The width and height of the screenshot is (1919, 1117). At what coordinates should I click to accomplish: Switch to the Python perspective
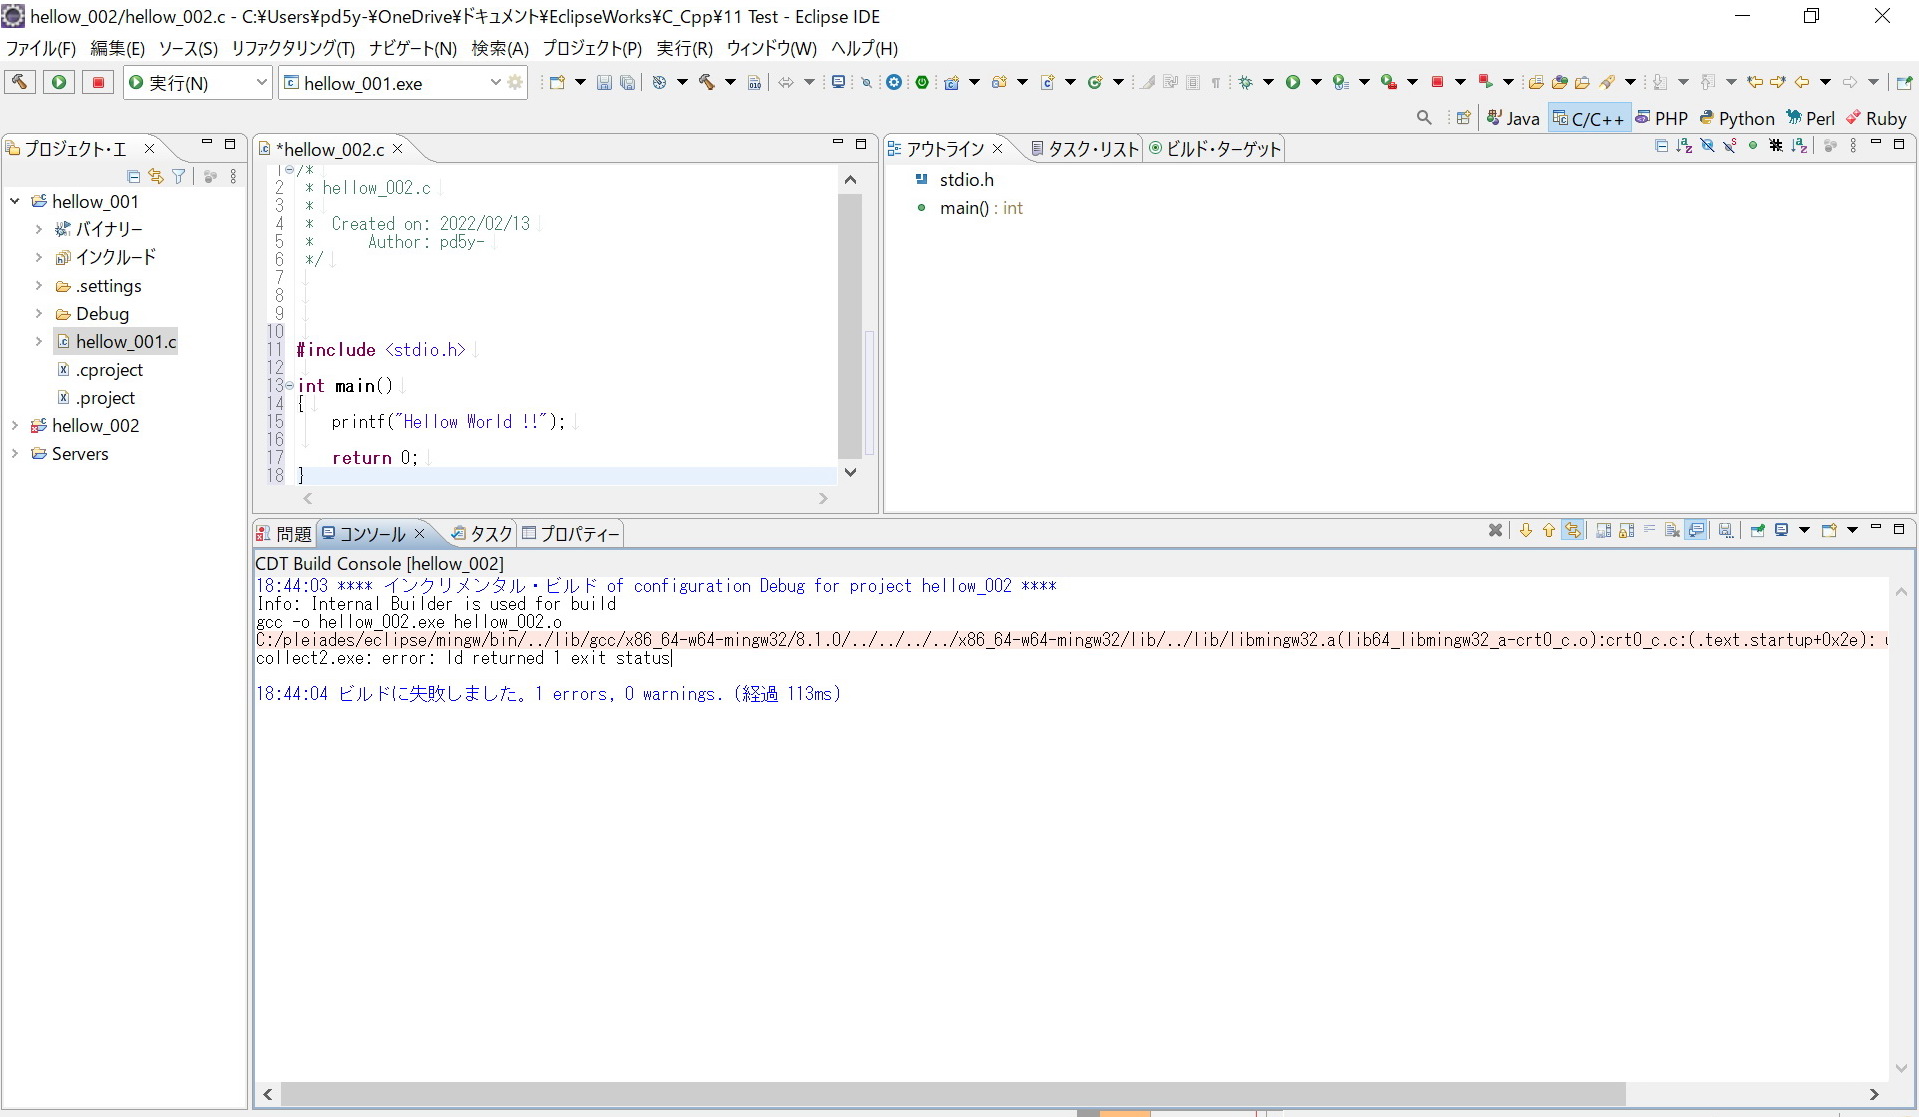pos(1737,118)
